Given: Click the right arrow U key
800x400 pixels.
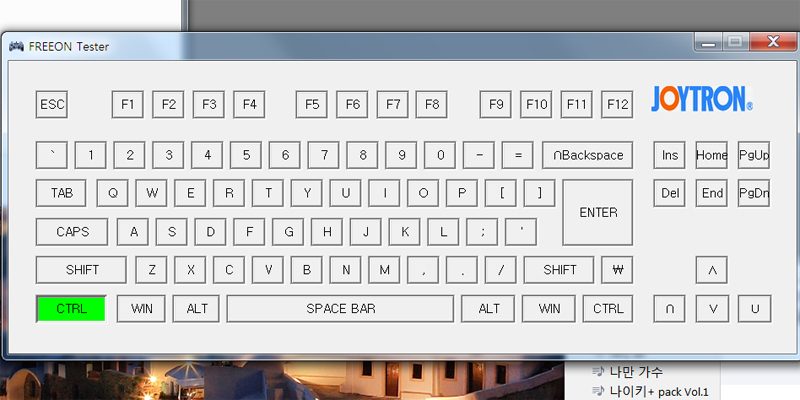Looking at the screenshot, I should point(755,309).
